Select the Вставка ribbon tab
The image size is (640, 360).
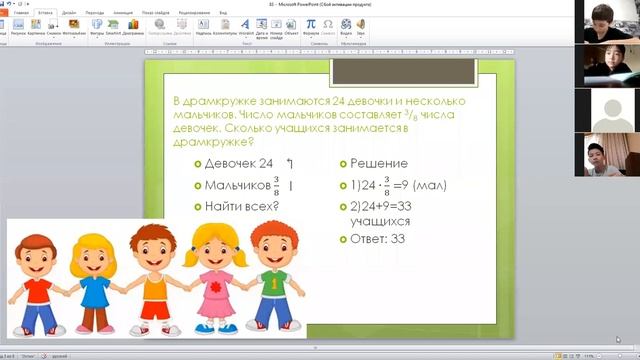coord(45,13)
